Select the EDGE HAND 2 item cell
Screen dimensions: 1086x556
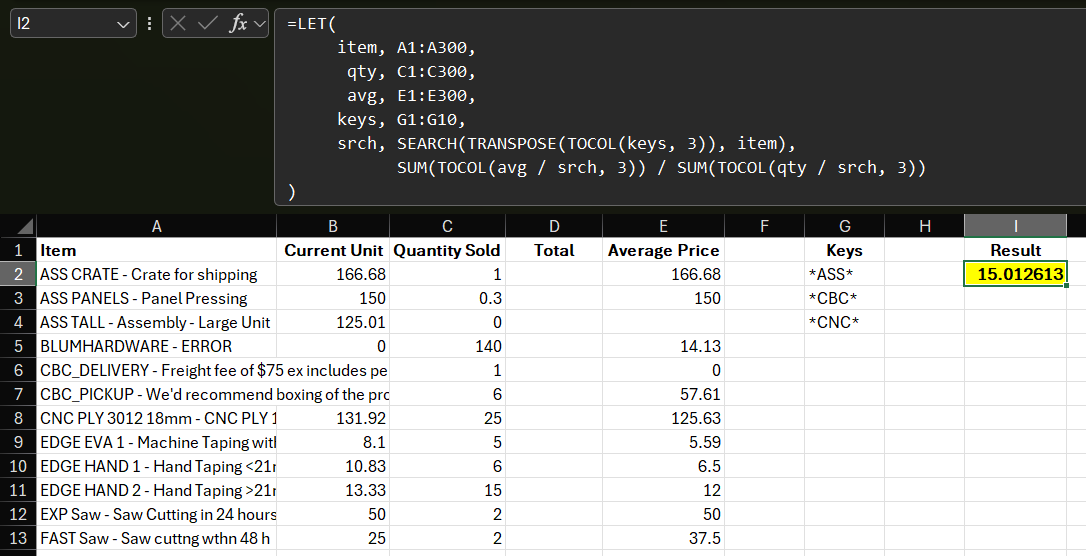click(x=157, y=490)
